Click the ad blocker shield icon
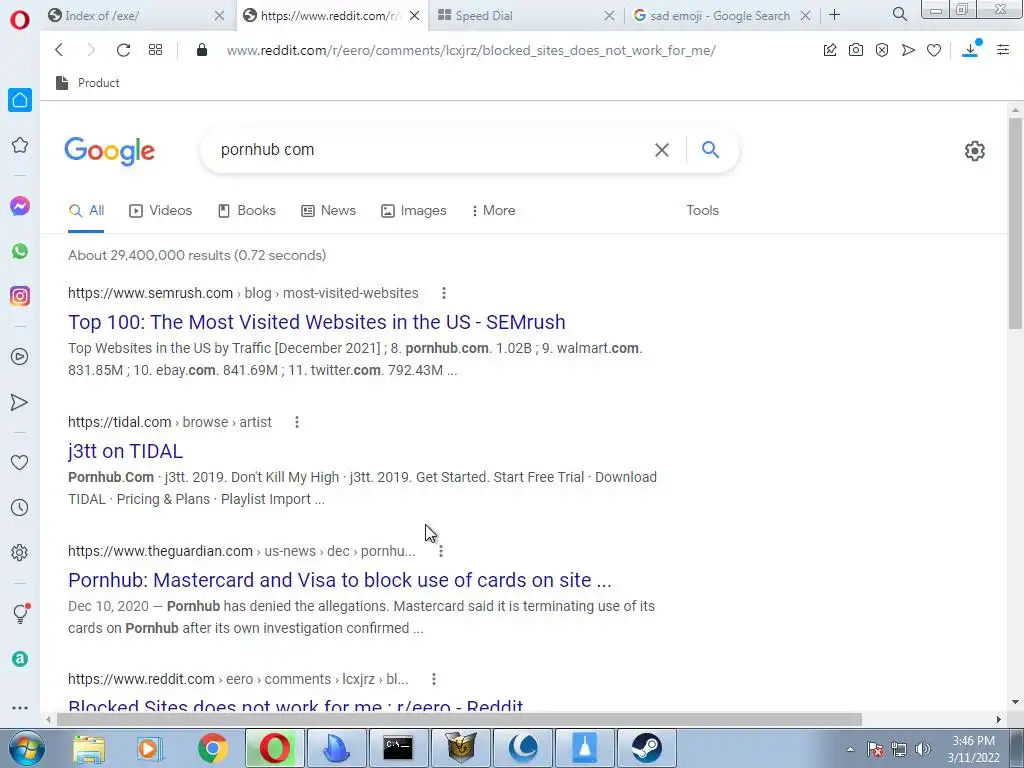 pos(882,50)
